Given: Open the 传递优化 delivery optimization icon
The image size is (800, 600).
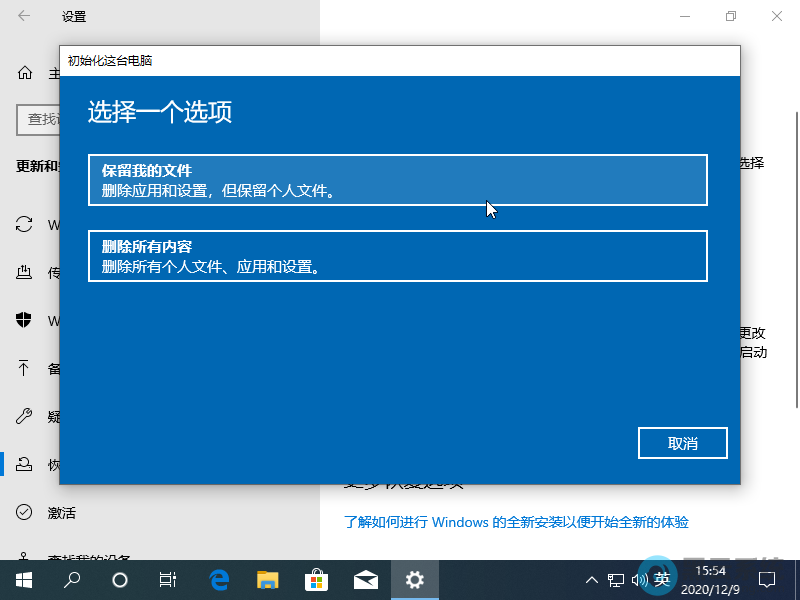Looking at the screenshot, I should coord(24,272).
